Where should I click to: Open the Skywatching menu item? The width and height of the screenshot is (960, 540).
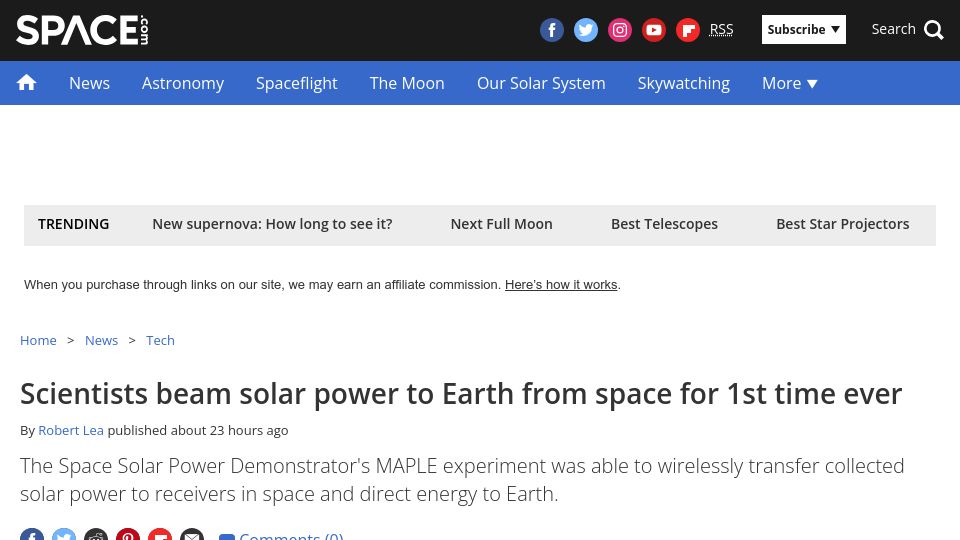684,83
